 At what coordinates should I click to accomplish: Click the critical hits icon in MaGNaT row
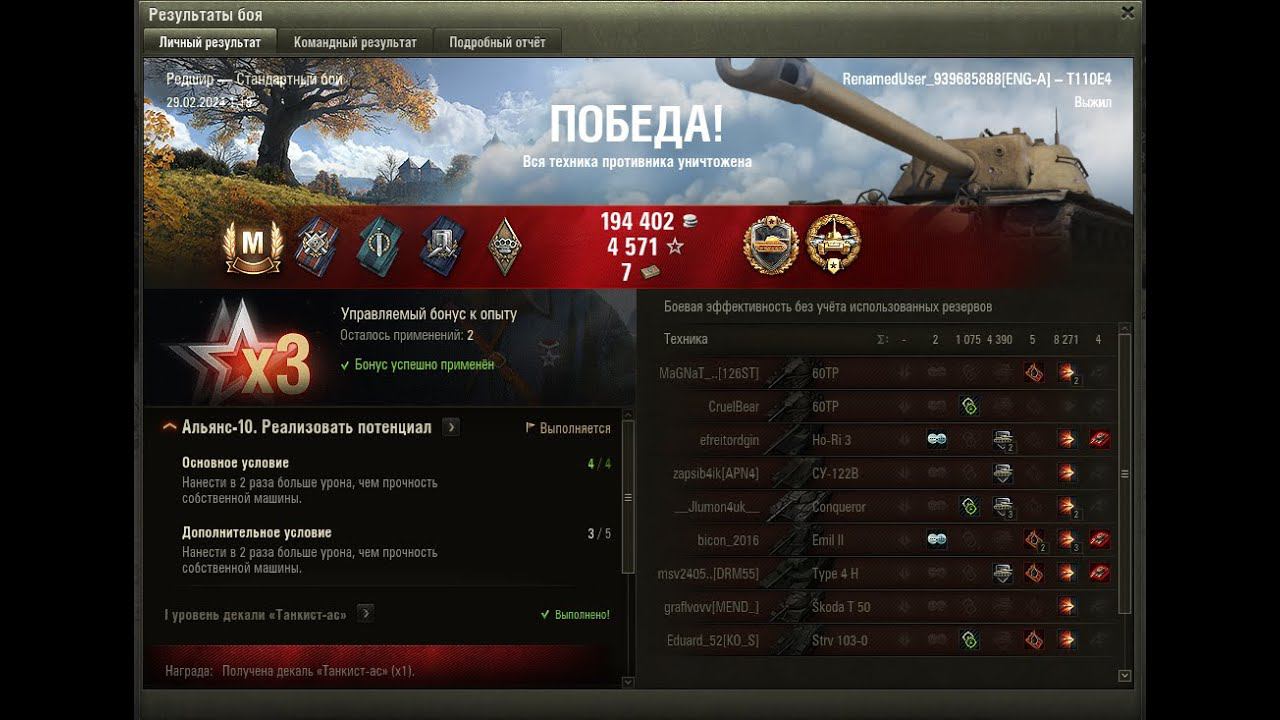(1034, 373)
